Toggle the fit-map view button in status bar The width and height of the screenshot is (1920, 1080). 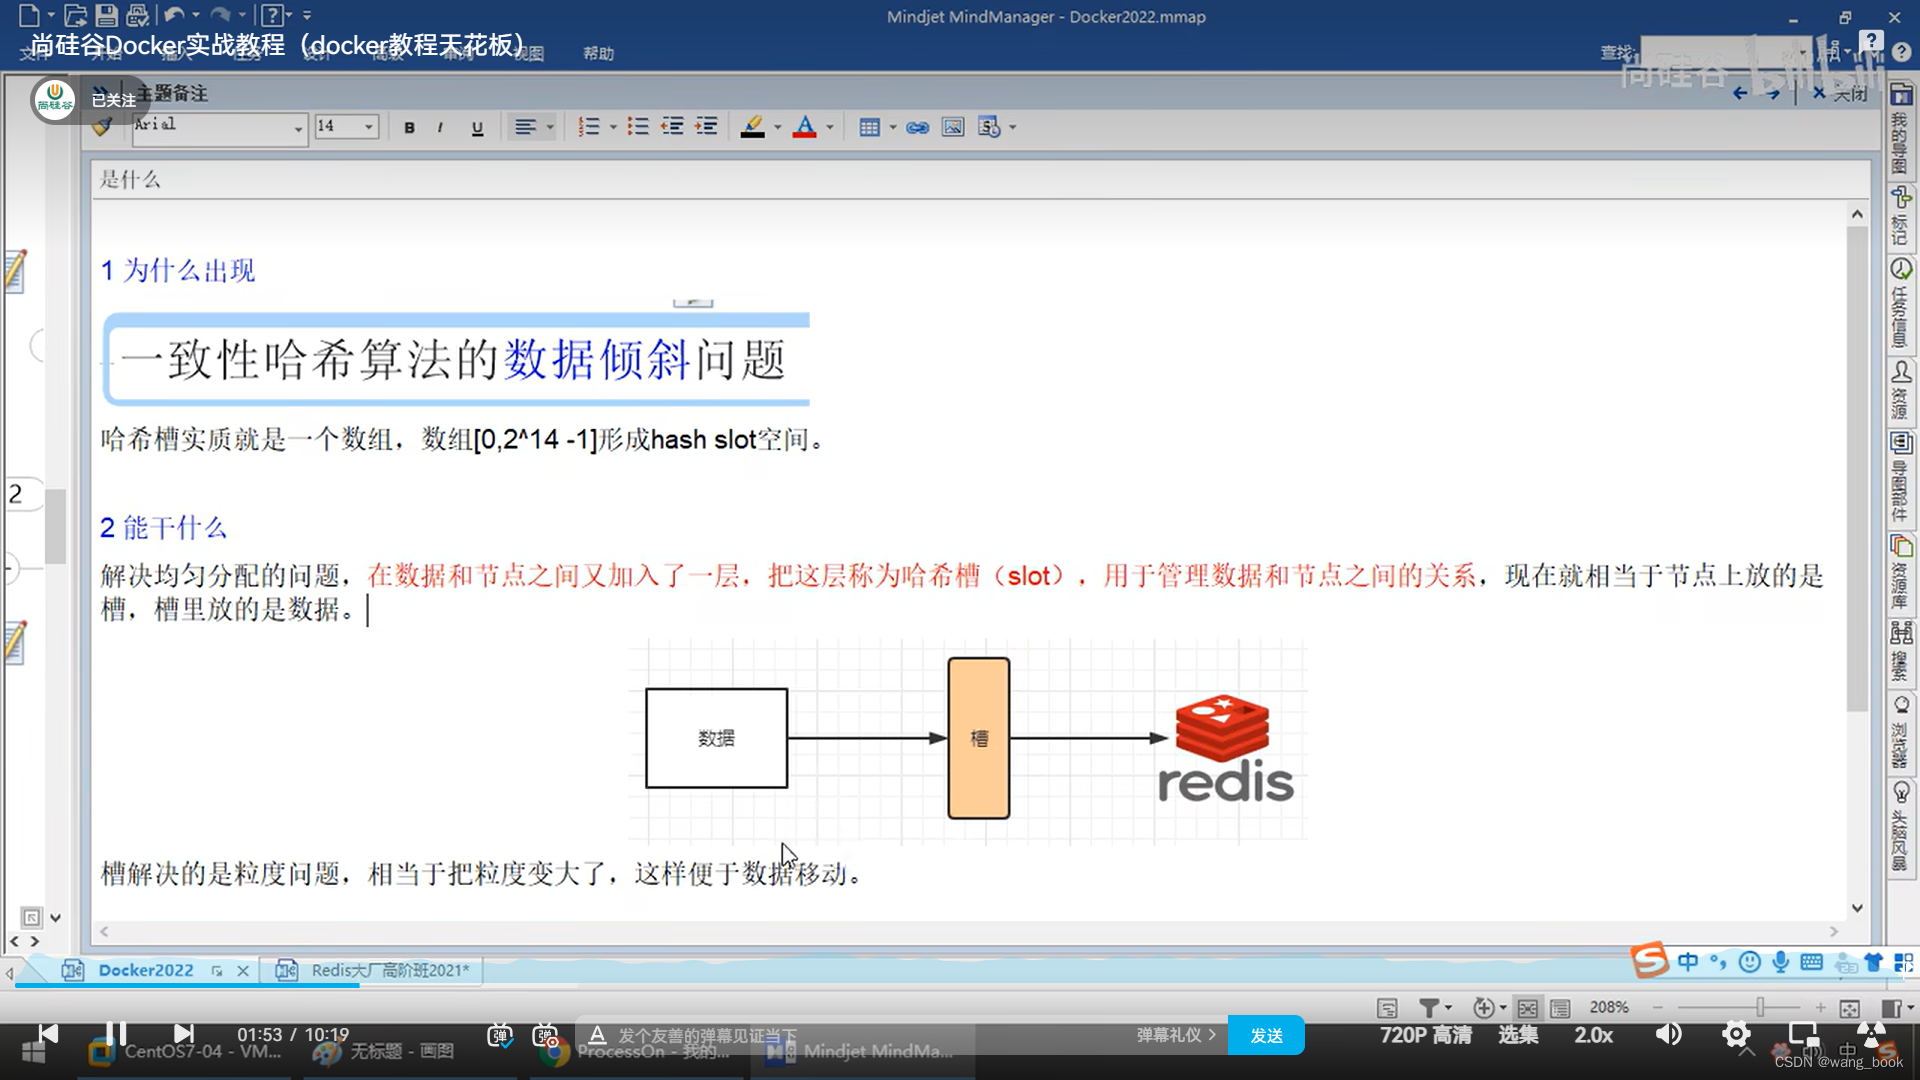coord(1848,1007)
